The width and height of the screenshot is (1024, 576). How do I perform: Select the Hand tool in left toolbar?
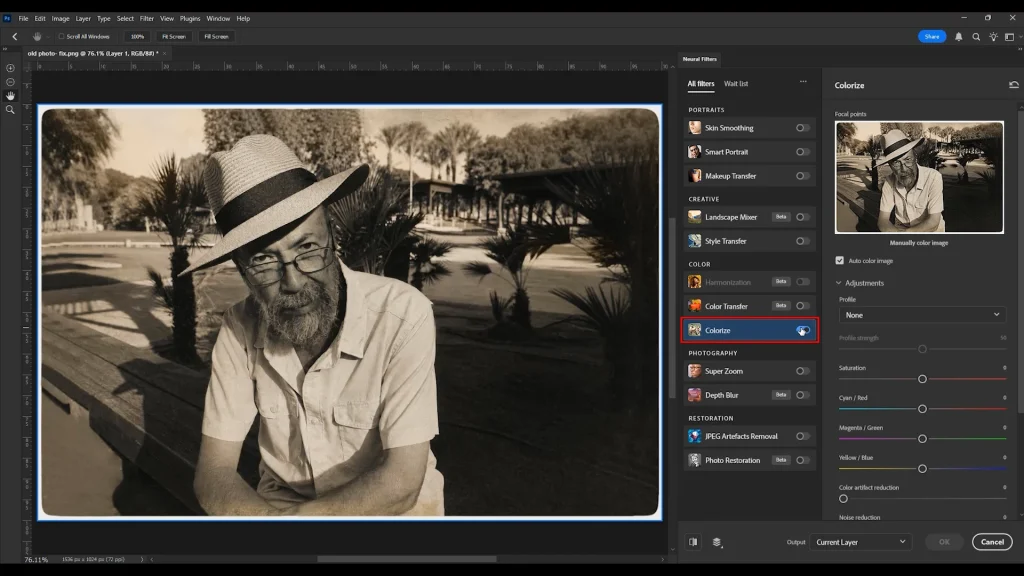coord(10,96)
